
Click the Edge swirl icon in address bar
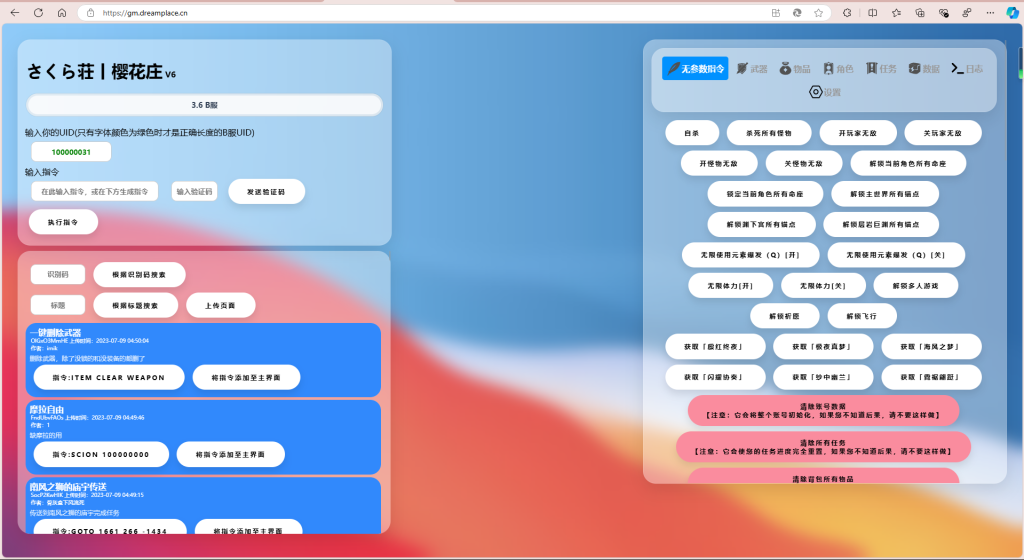[x=797, y=12]
